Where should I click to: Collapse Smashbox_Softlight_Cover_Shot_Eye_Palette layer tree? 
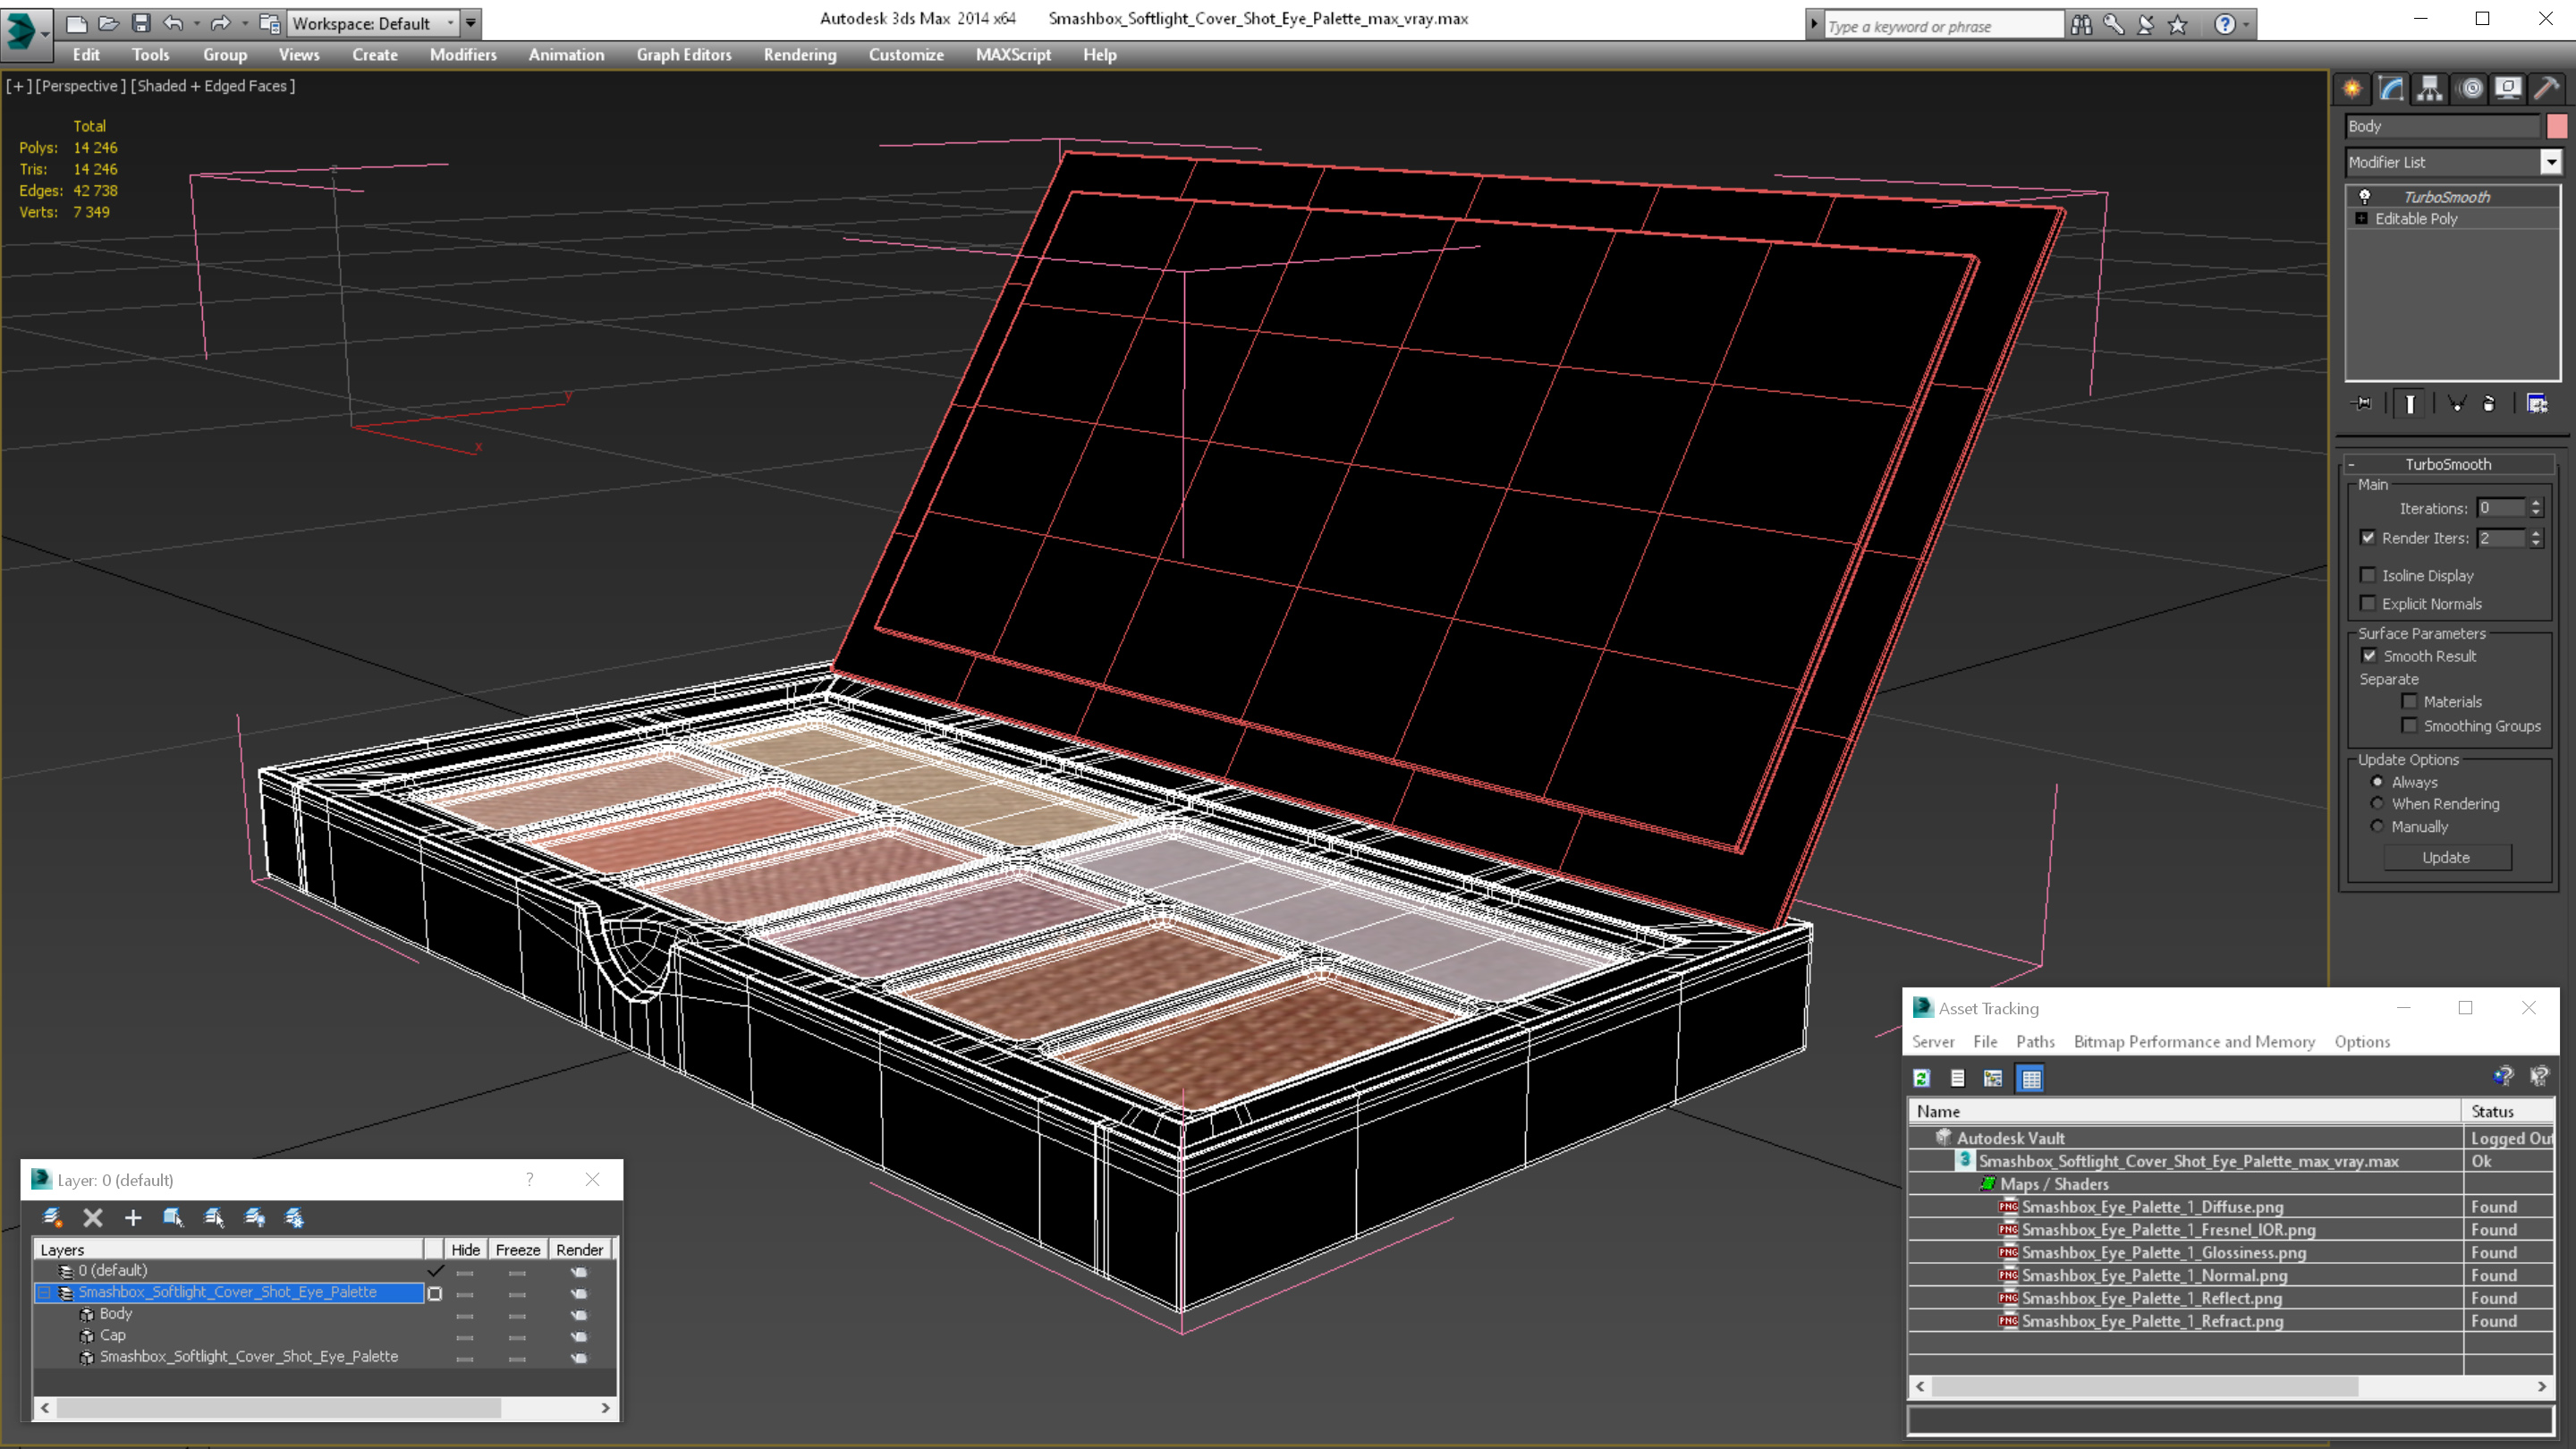[x=44, y=1292]
